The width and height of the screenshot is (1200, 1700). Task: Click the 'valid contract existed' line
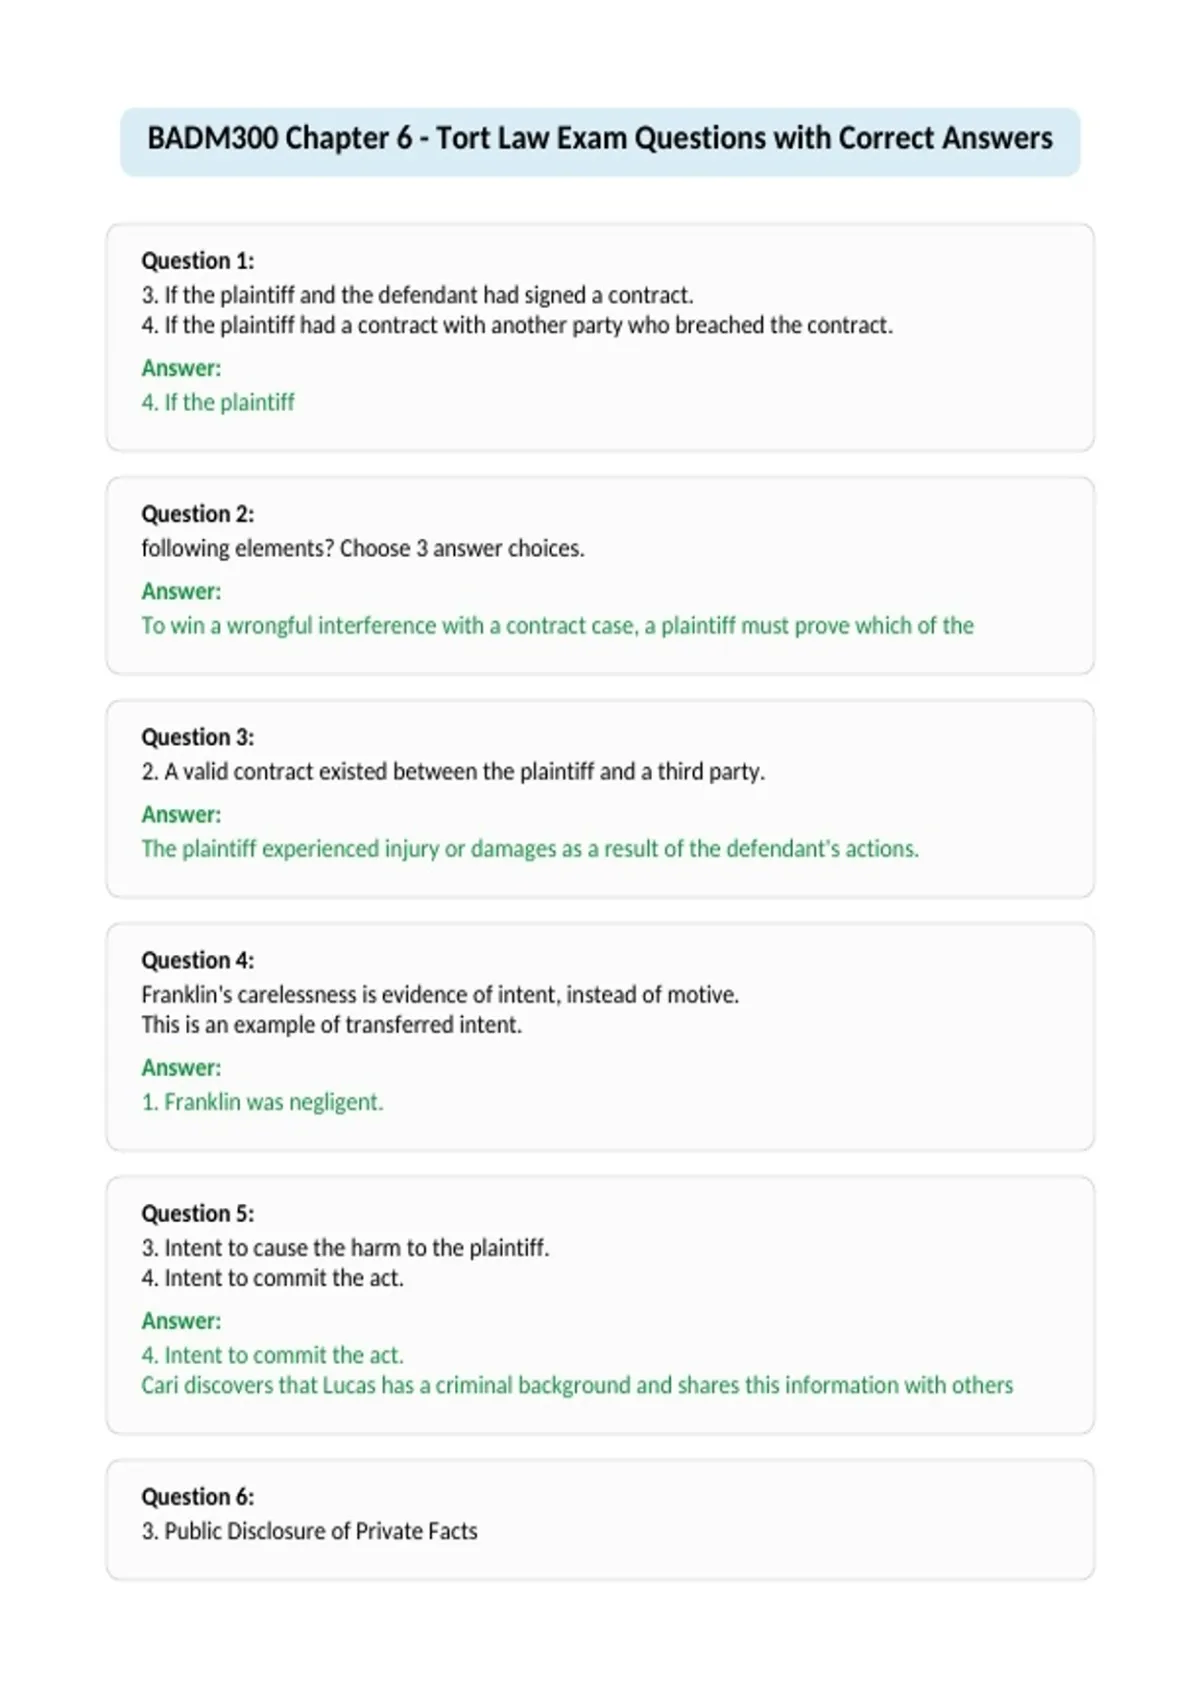click(453, 772)
